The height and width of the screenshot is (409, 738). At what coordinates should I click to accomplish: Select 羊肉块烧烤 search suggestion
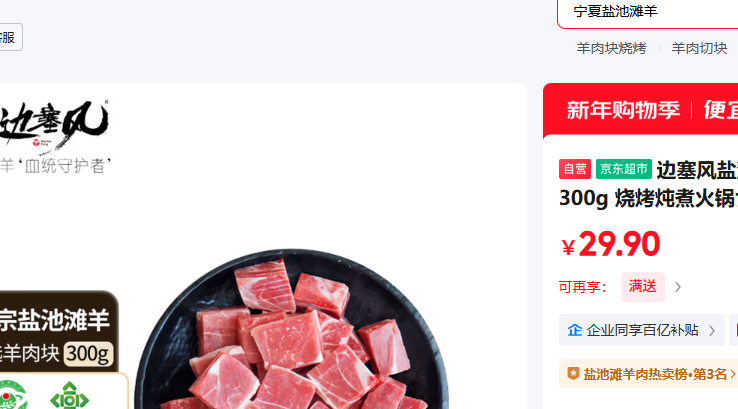[x=611, y=48]
